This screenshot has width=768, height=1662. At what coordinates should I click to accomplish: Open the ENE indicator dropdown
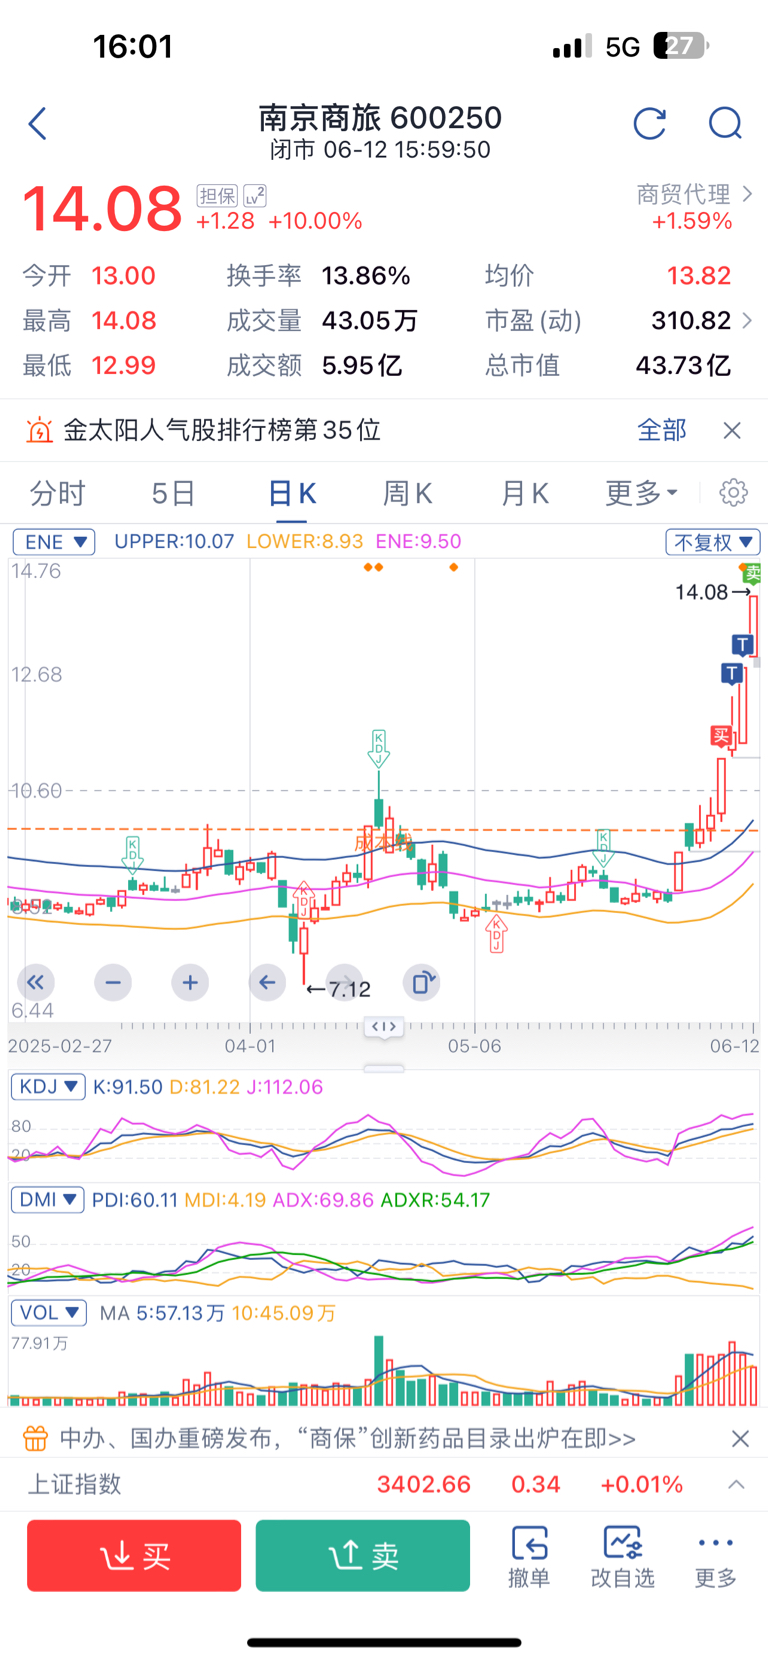[x=54, y=542]
